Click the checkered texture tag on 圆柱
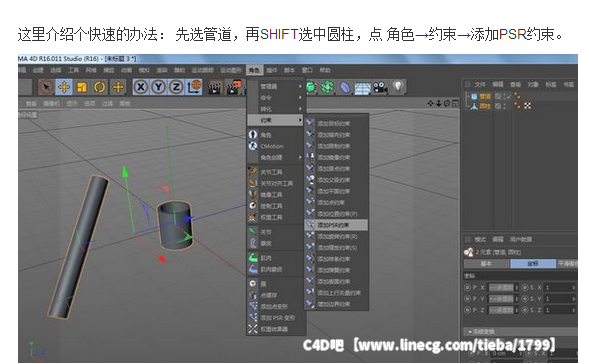589x364 pixels. coord(528,106)
